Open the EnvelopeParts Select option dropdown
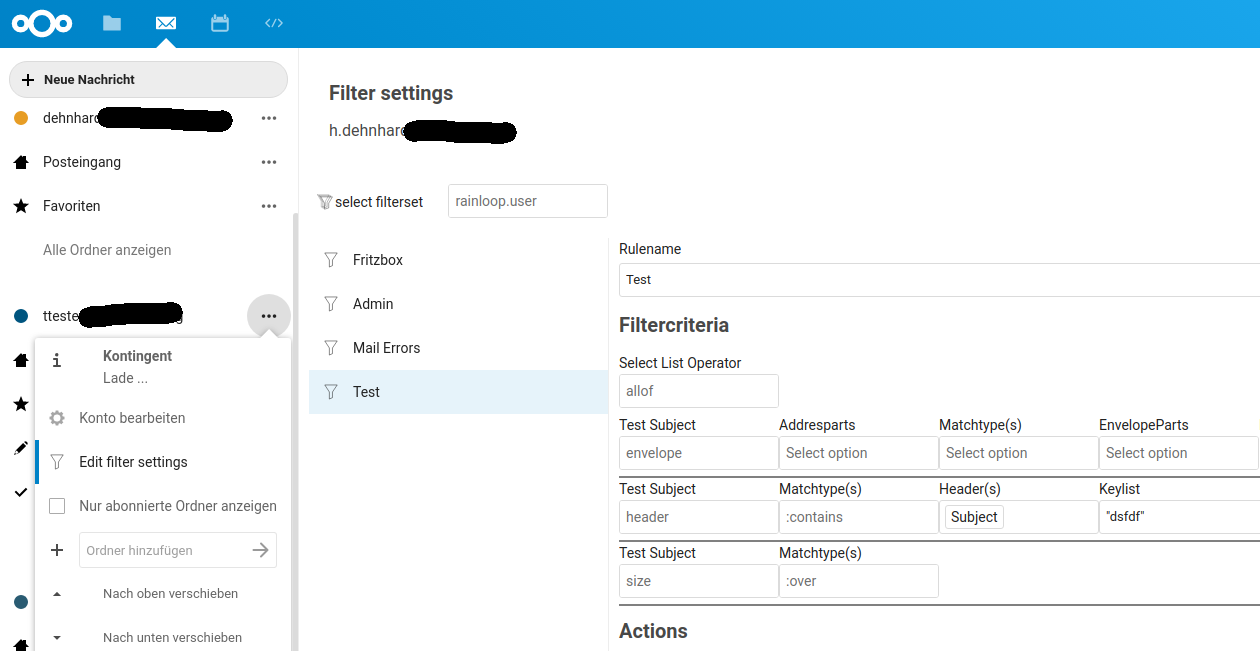 pyautogui.click(x=1179, y=453)
